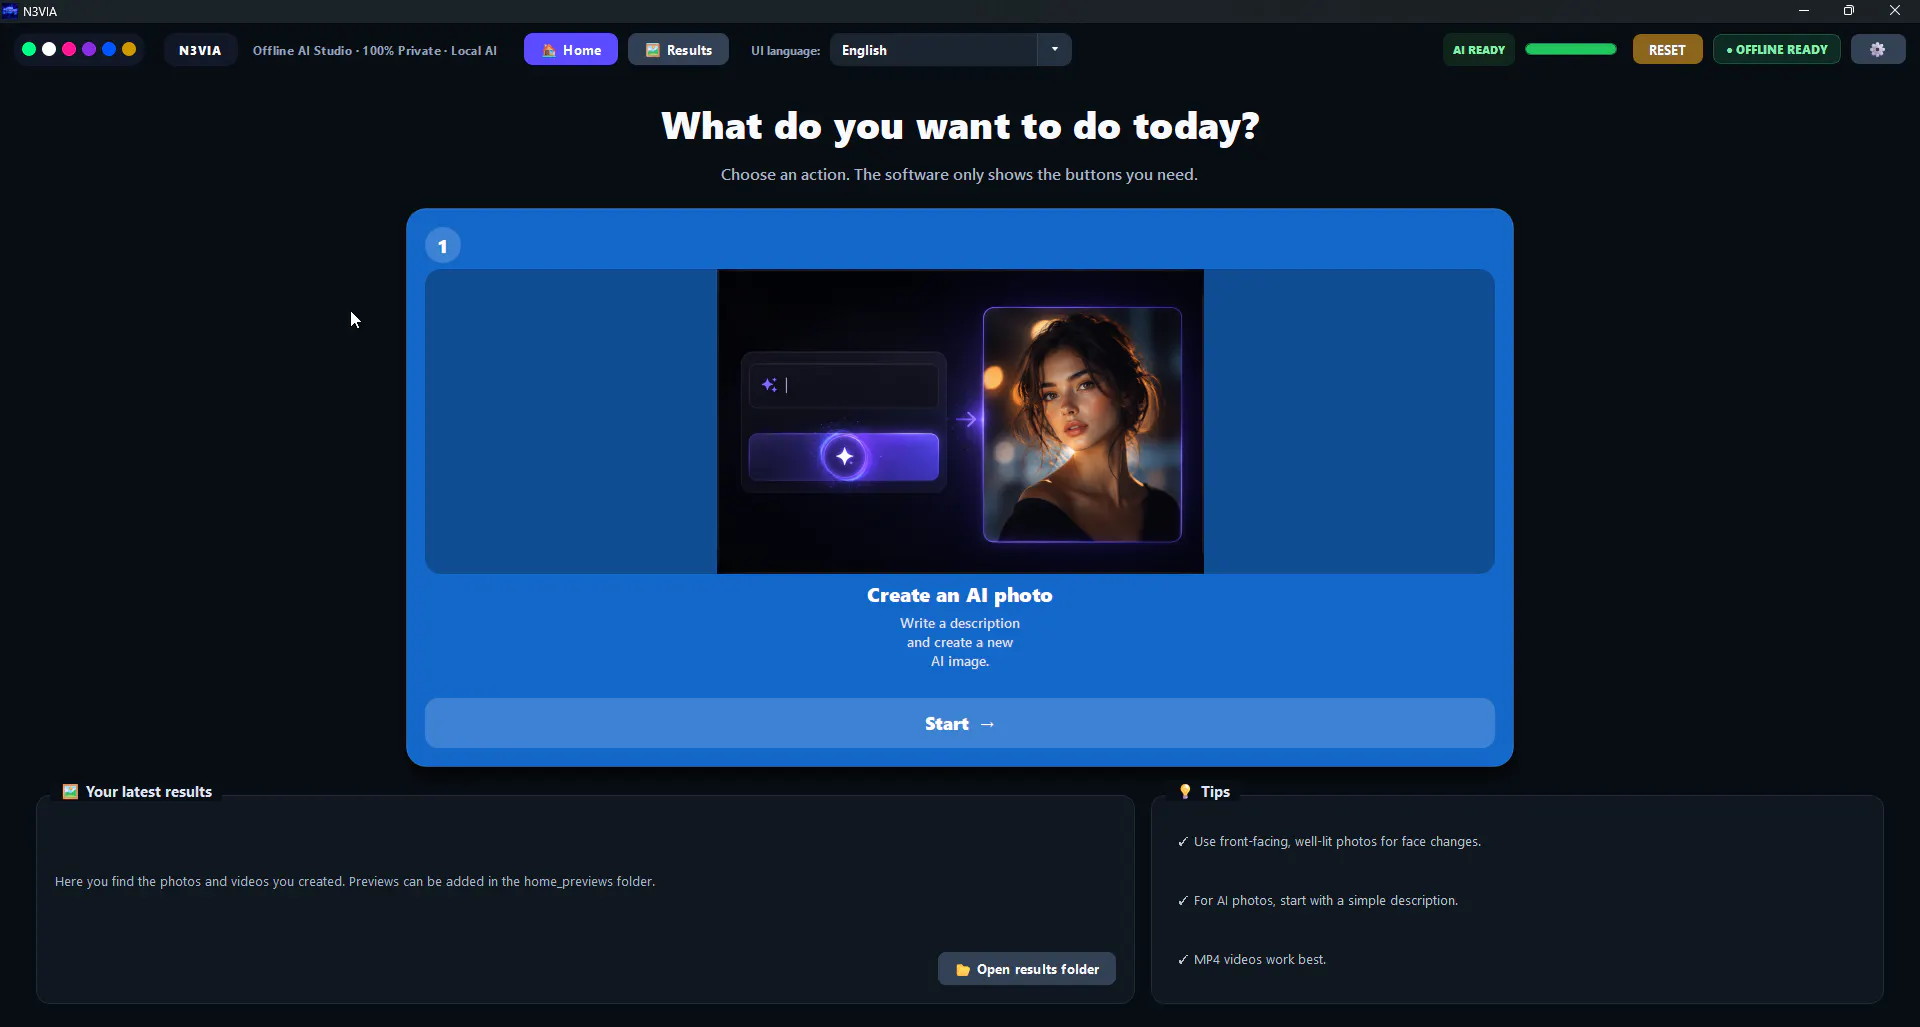
Task: Open the UI language English combo box
Action: (x=950, y=50)
